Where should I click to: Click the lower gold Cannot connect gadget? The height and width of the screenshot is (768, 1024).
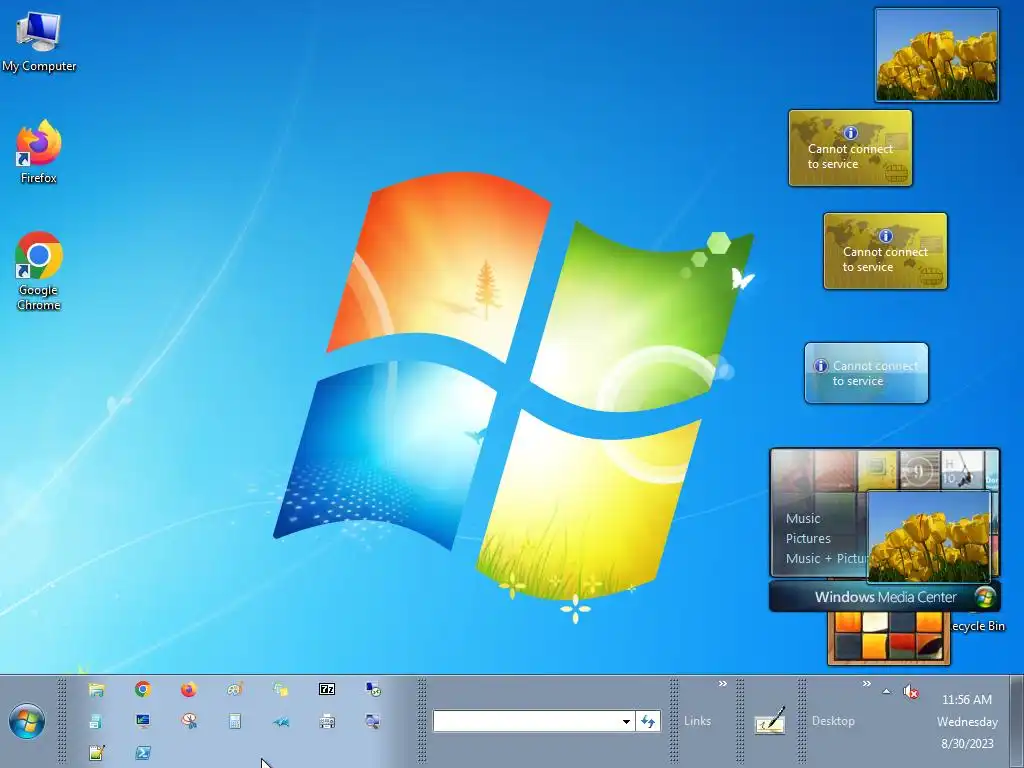point(886,251)
